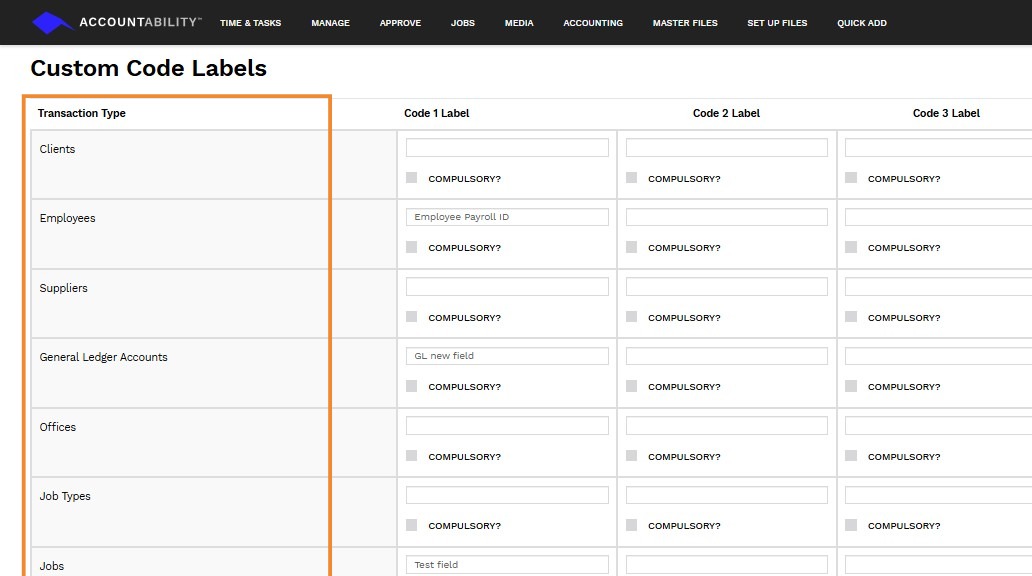The height and width of the screenshot is (576, 1032).
Task: Open the Accounting menu
Action: [593, 23]
